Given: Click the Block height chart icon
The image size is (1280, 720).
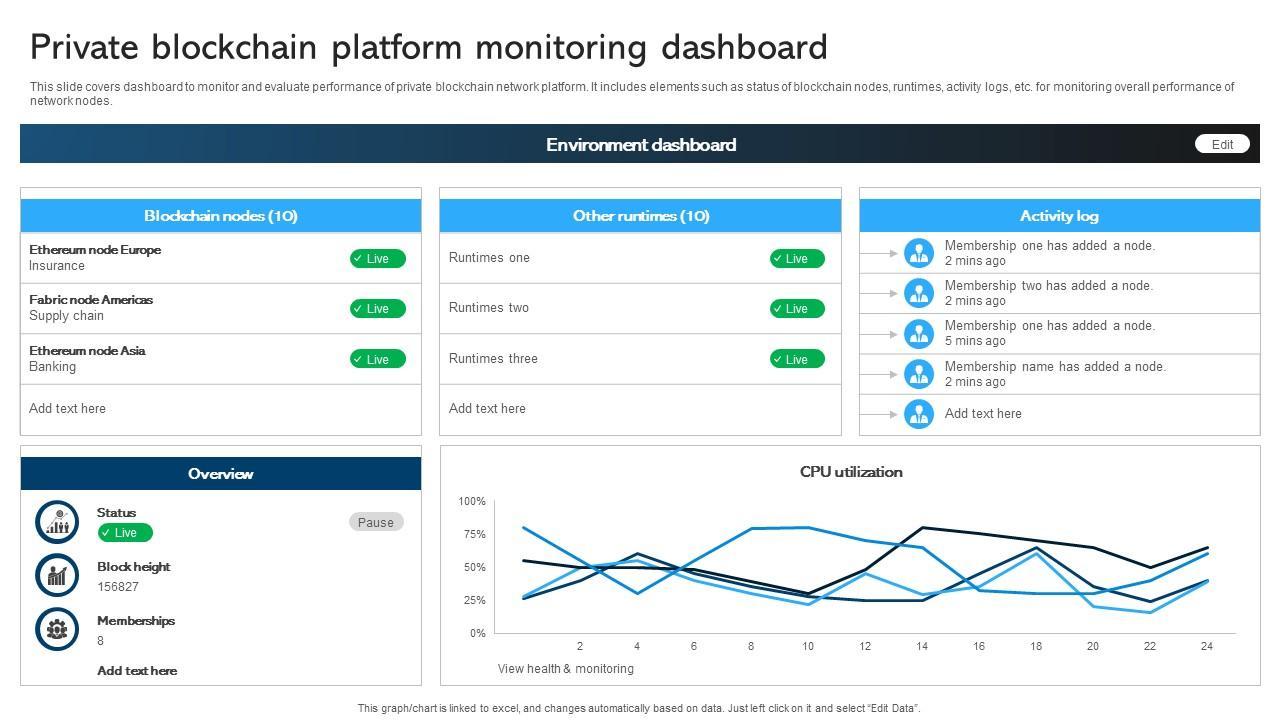Looking at the screenshot, I should pyautogui.click(x=57, y=575).
